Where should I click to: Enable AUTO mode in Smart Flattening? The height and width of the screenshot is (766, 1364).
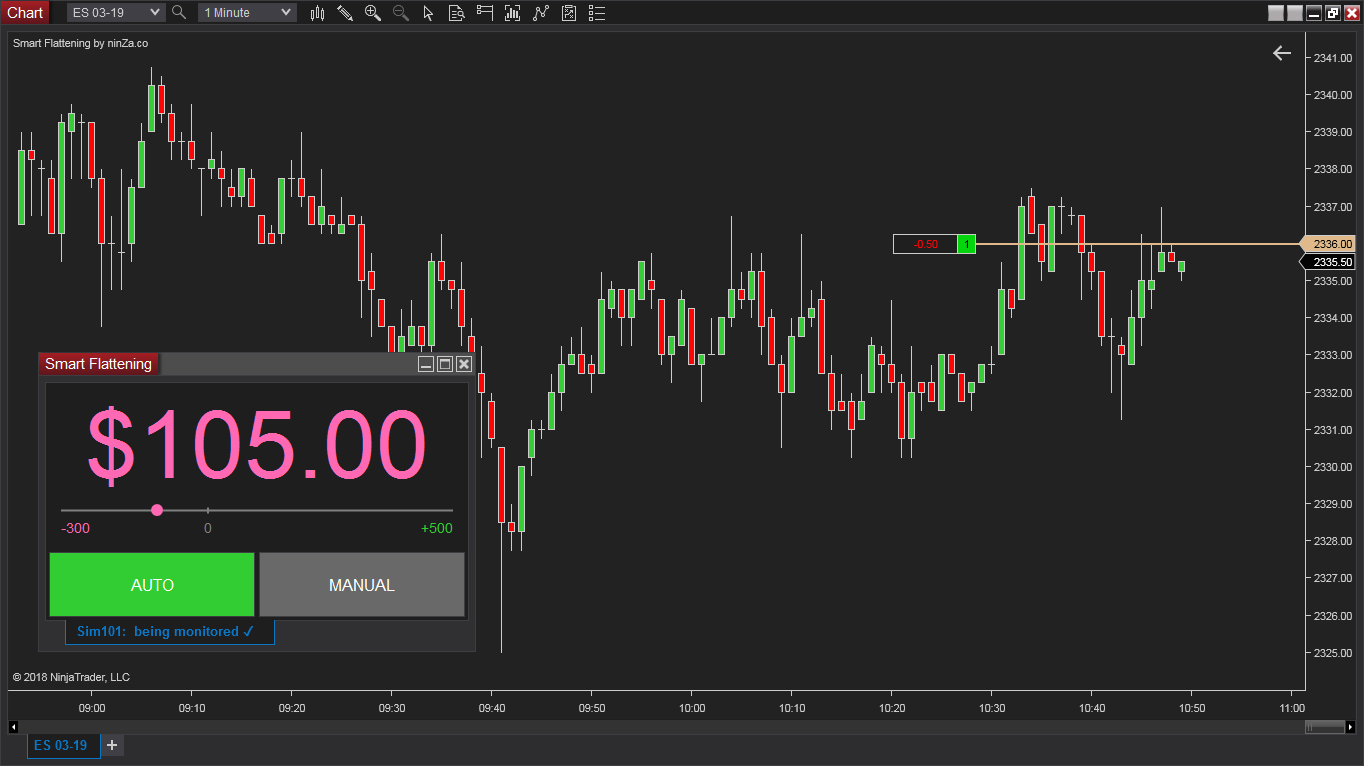(152, 584)
